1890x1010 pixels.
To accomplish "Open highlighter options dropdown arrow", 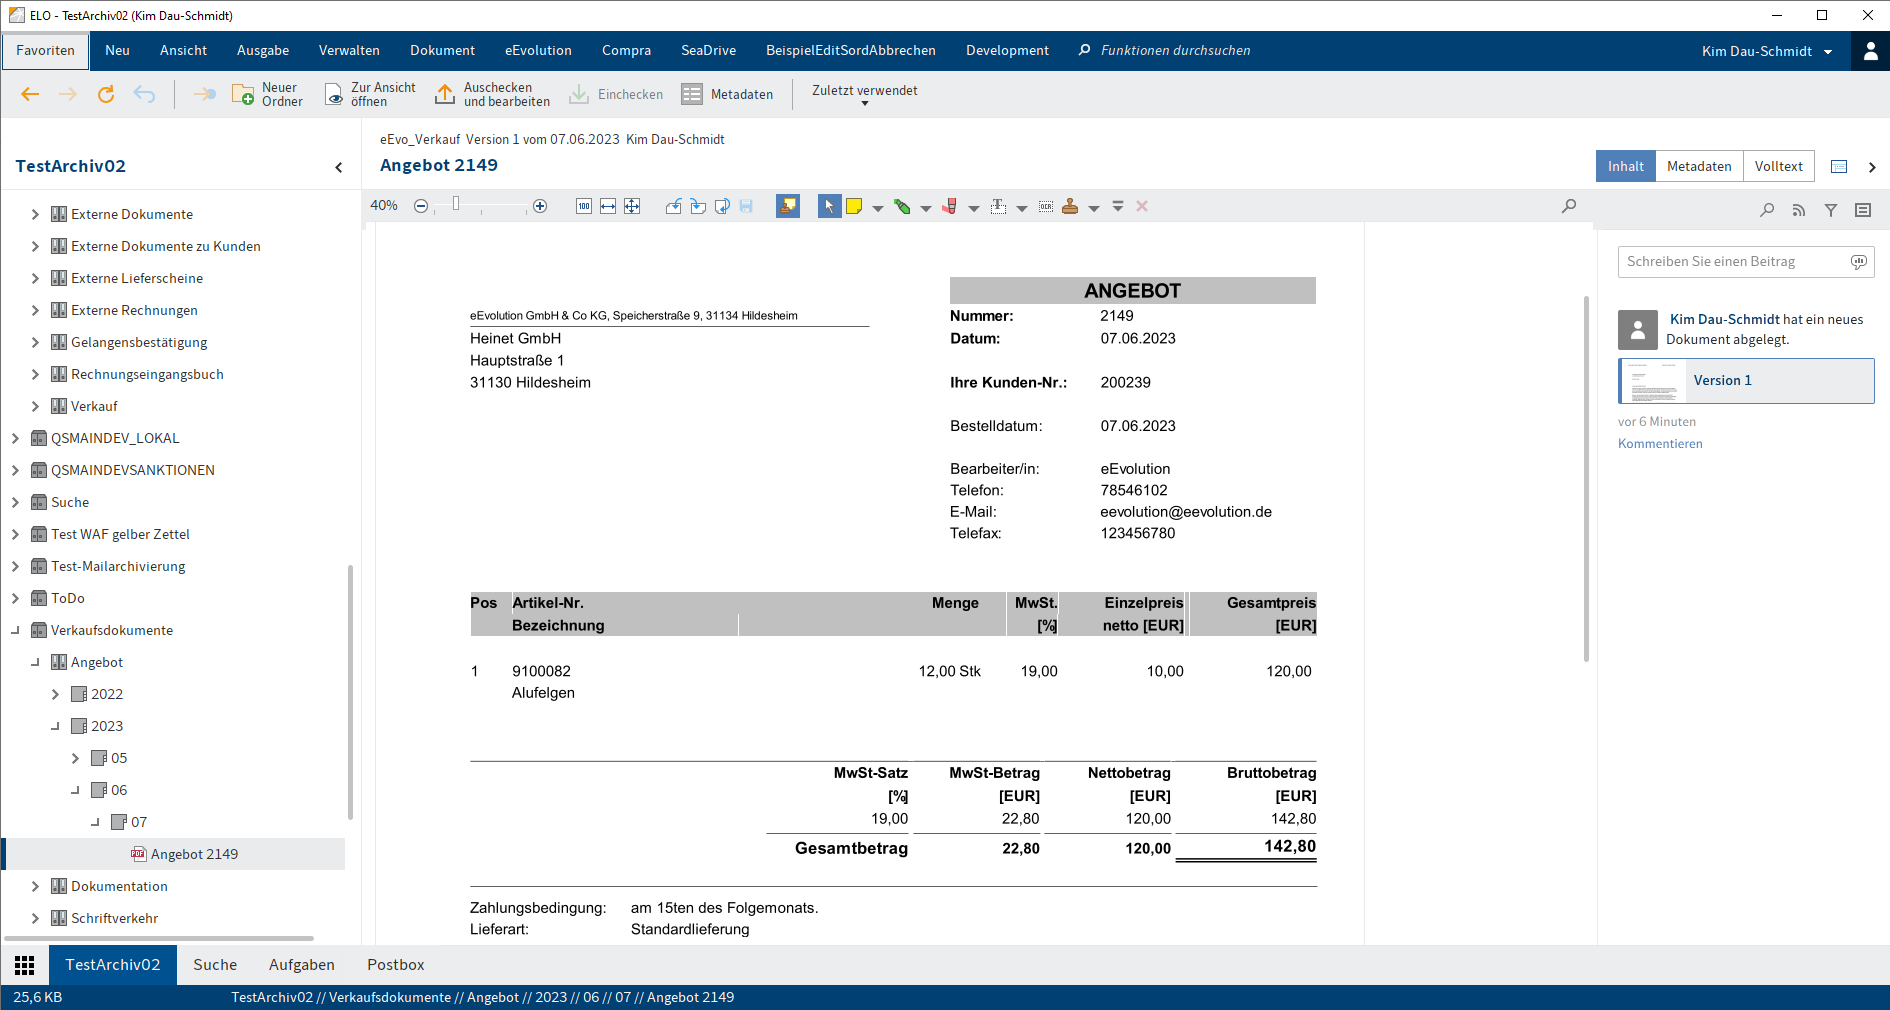I will (x=926, y=208).
